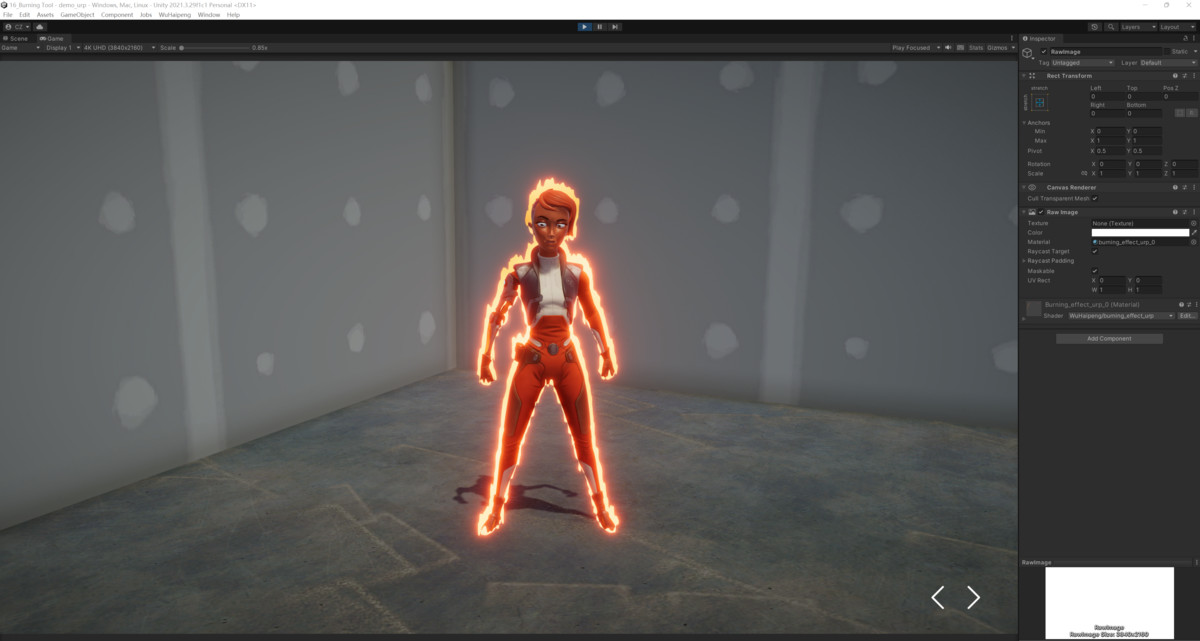Open Raw Image help reference icon
This screenshot has width=1200, height=641.
click(x=1175, y=212)
